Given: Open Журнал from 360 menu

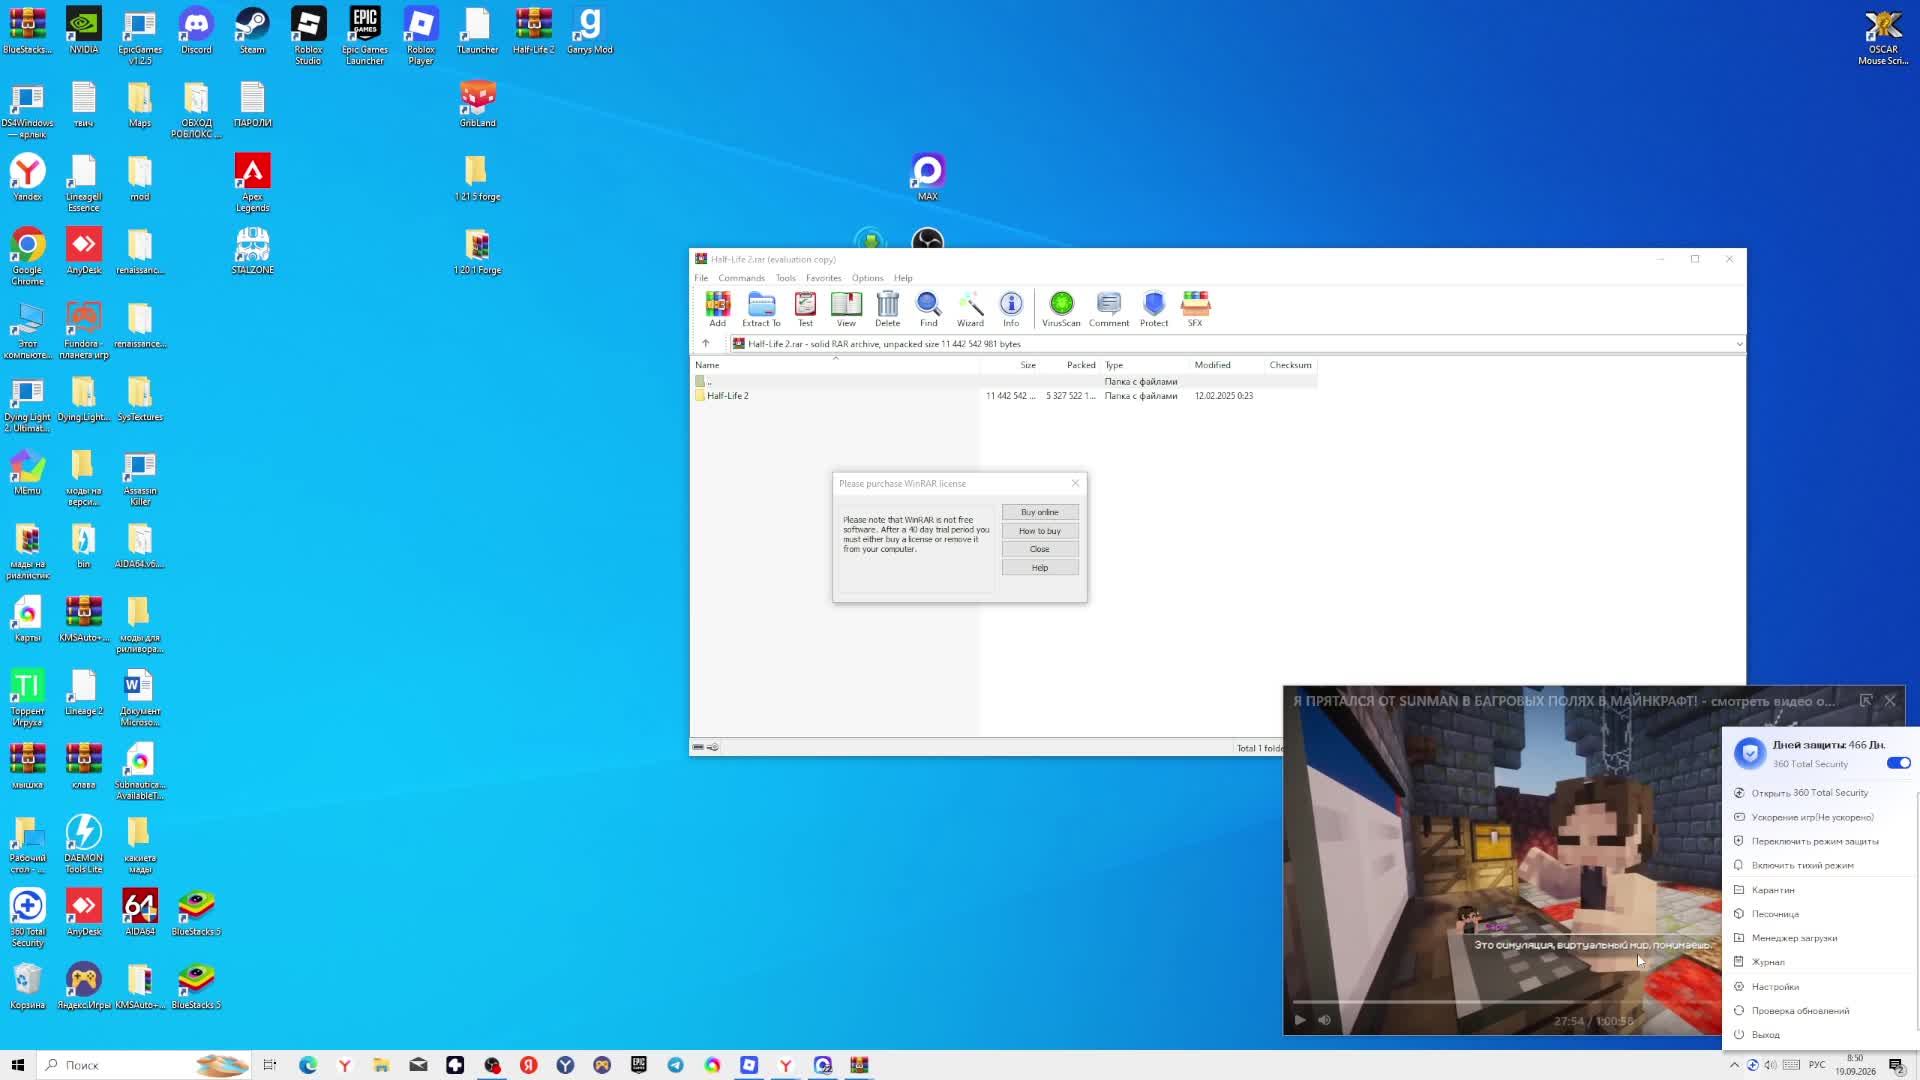Looking at the screenshot, I should pos(1768,962).
